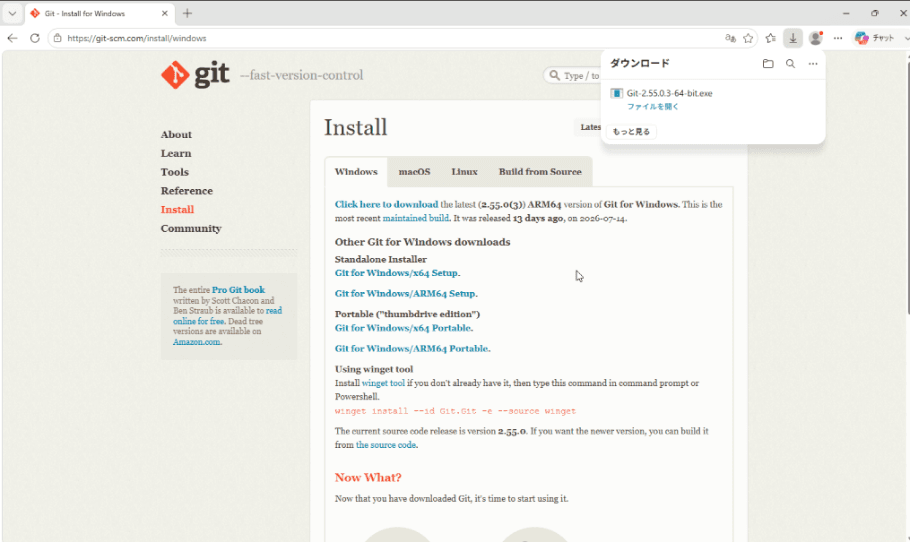Click the 'もっと見る' button

tap(631, 132)
